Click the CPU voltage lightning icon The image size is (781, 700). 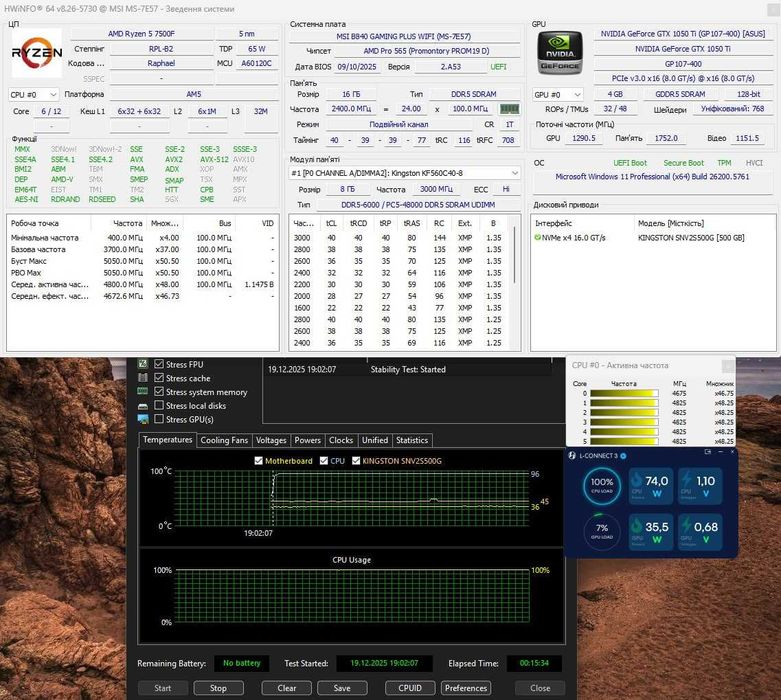(x=687, y=480)
